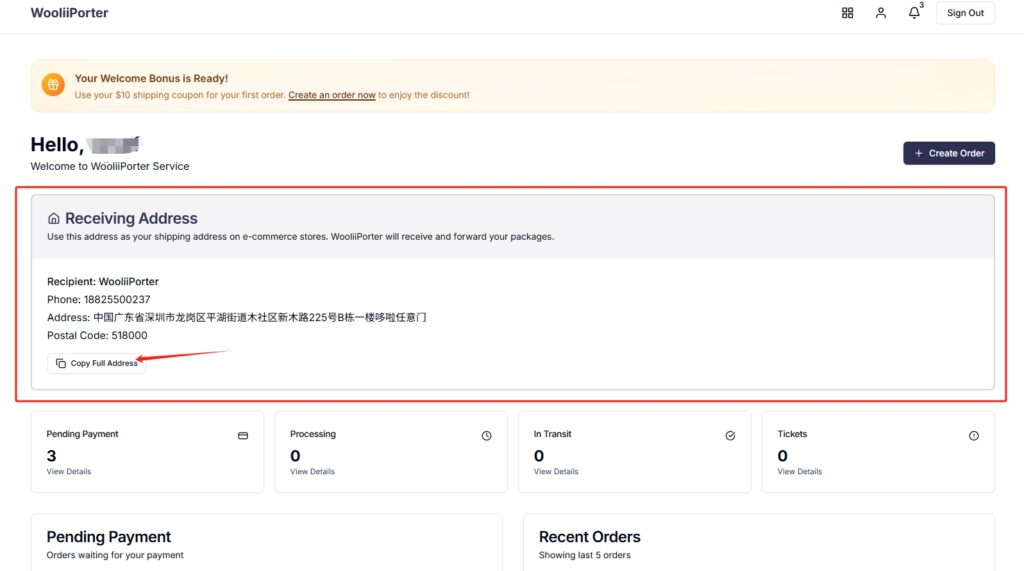Select the 'Recipient: WooliiPorter' line
The width and height of the screenshot is (1024, 571).
pyautogui.click(x=103, y=282)
